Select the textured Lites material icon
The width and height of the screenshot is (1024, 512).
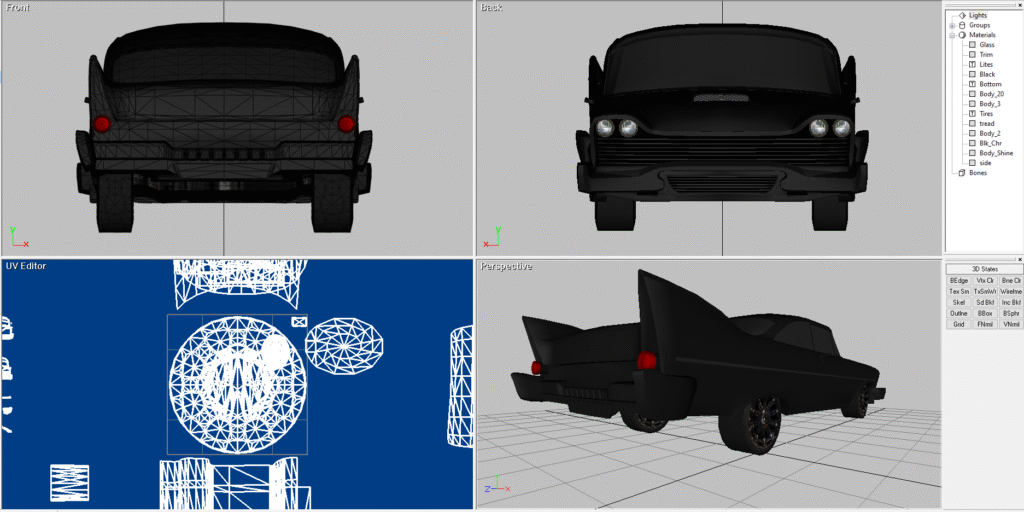click(x=971, y=64)
